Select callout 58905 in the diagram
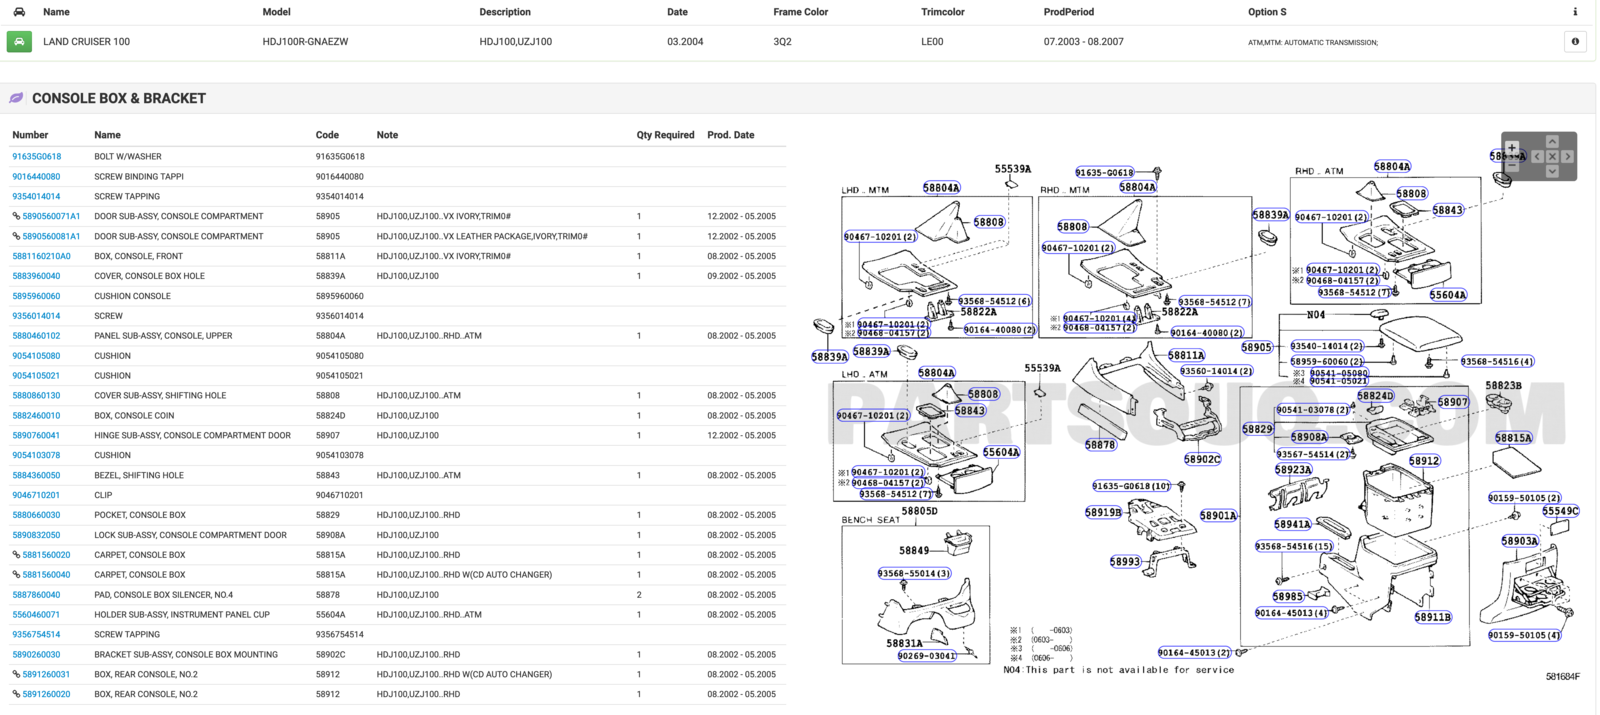The width and height of the screenshot is (1600, 715). [x=1257, y=347]
